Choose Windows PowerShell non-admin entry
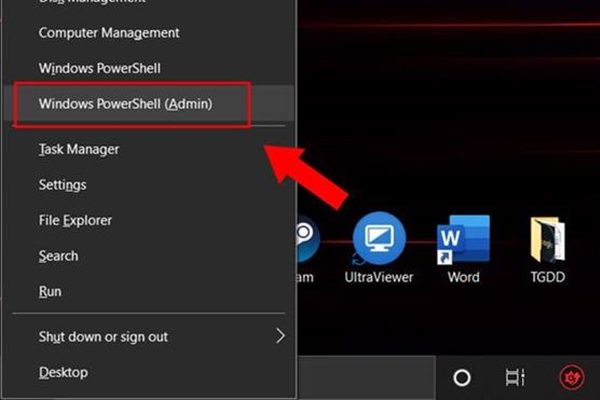 (99, 68)
